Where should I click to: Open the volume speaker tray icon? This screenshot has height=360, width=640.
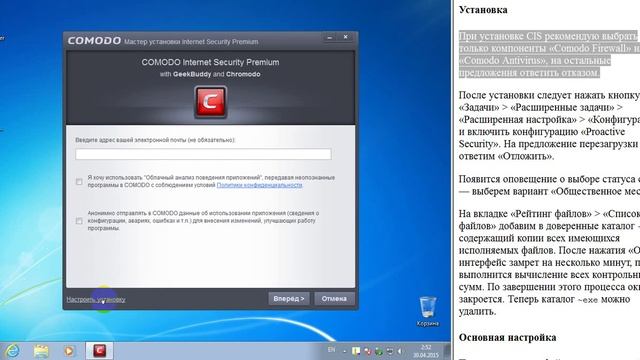(x=400, y=351)
